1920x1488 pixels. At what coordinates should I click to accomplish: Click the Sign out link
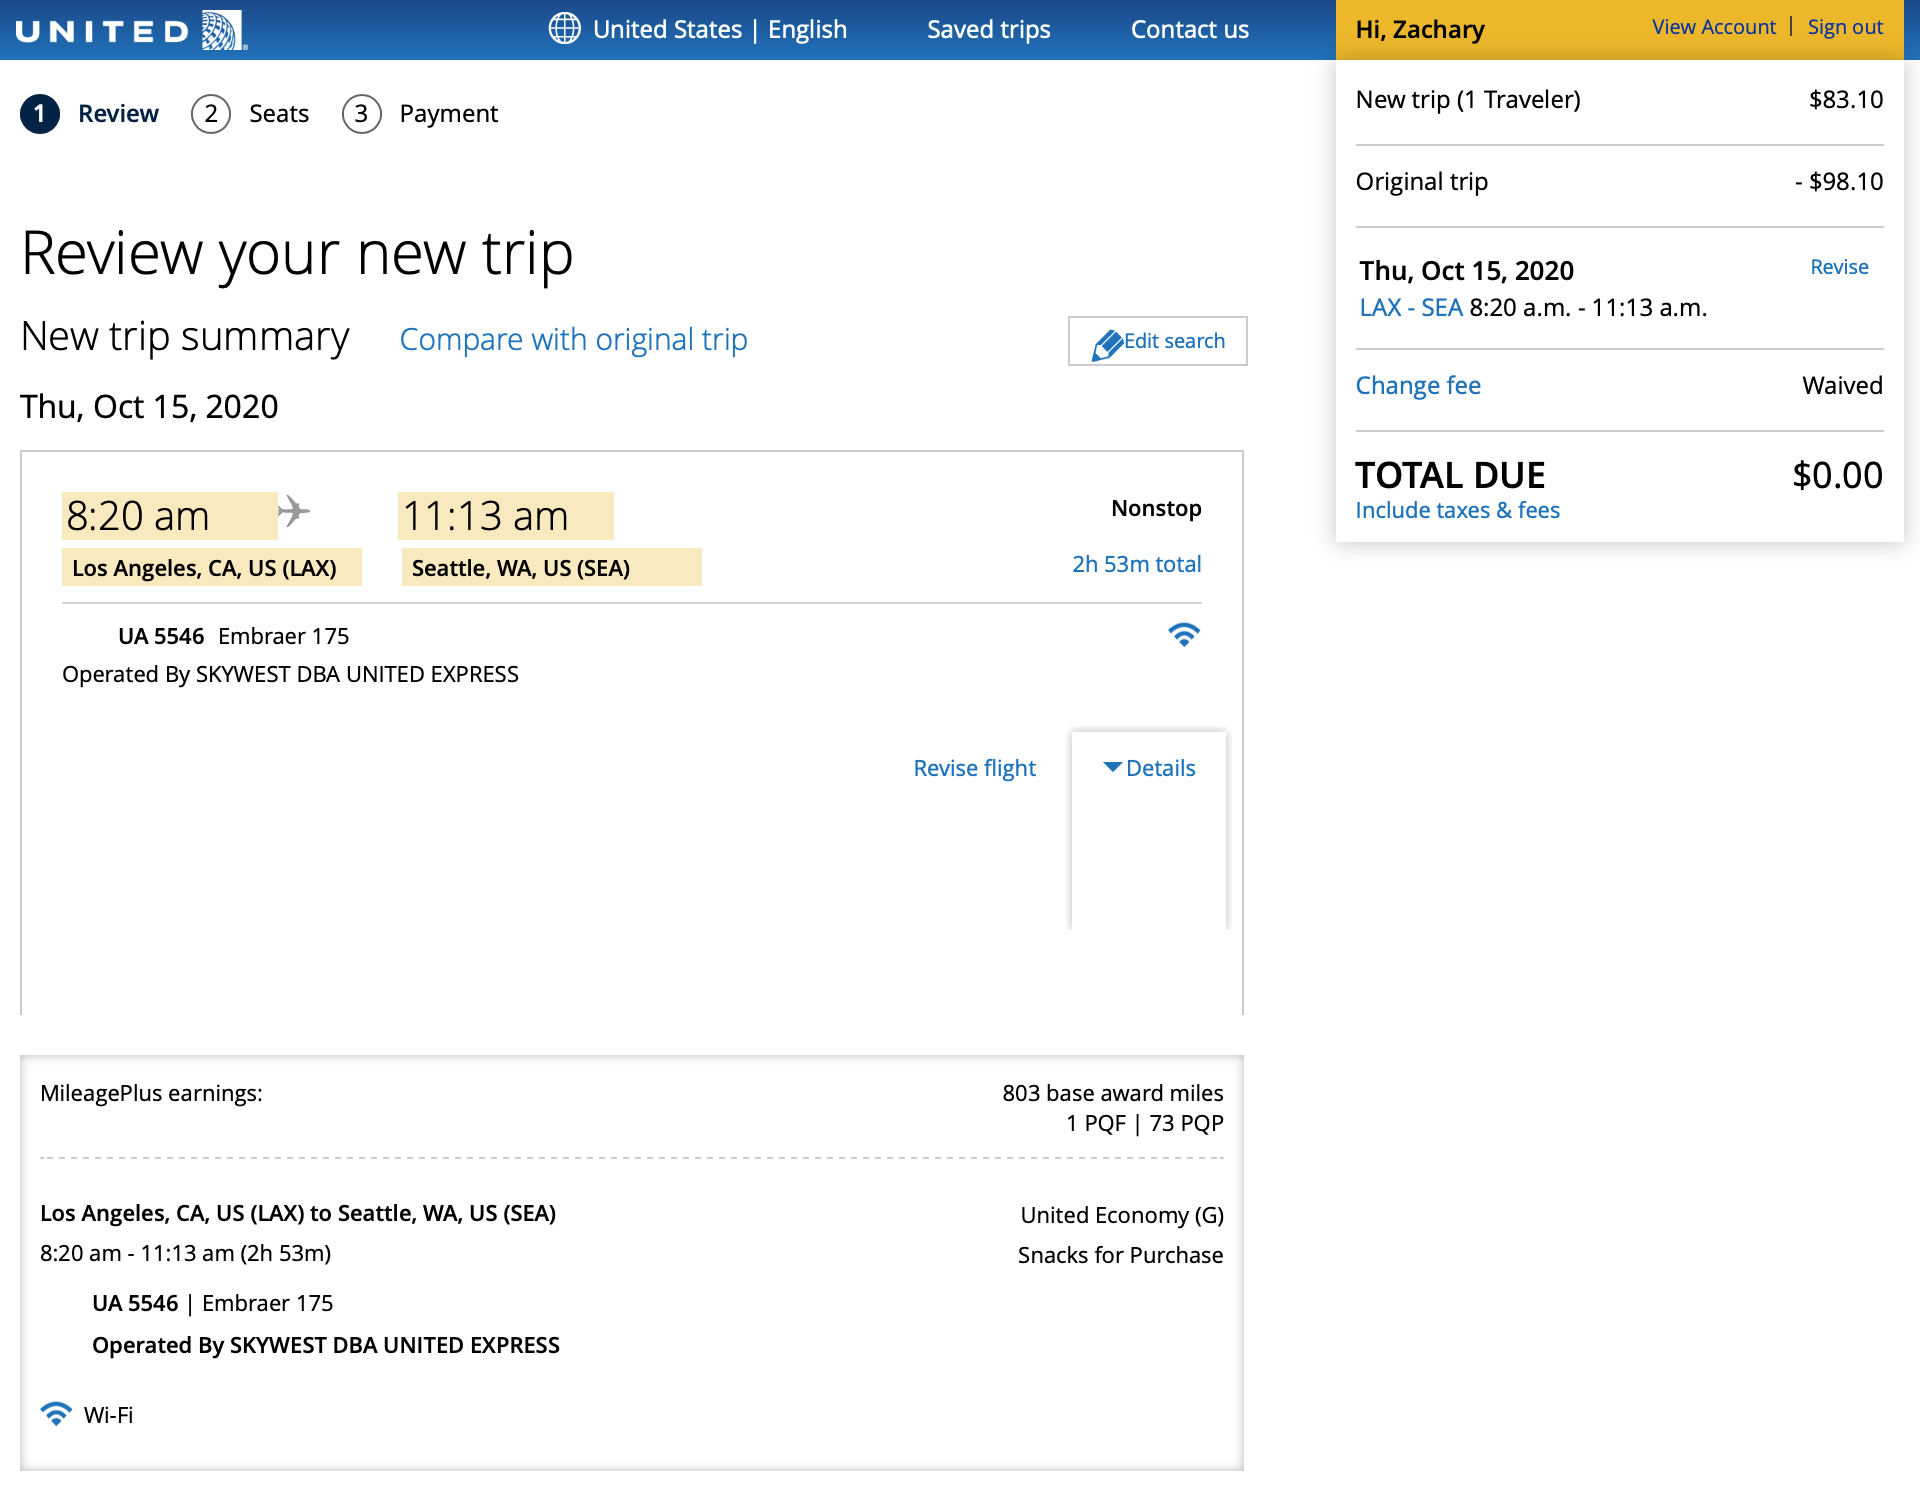click(x=1845, y=27)
